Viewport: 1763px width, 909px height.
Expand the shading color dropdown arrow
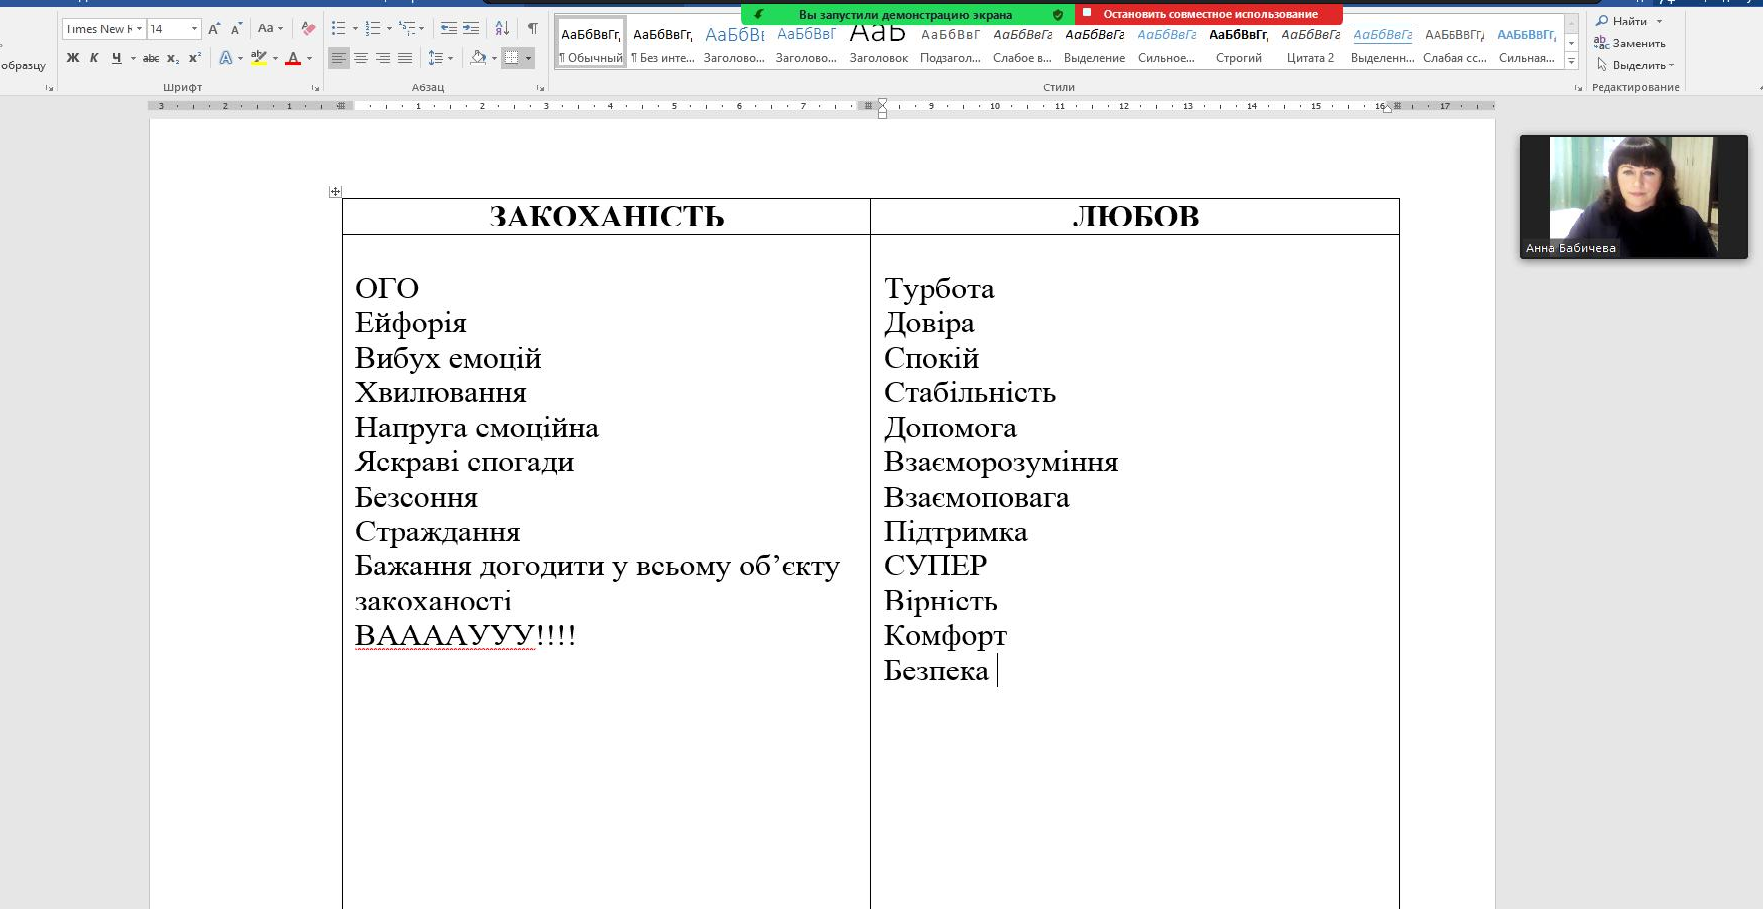coord(494,58)
